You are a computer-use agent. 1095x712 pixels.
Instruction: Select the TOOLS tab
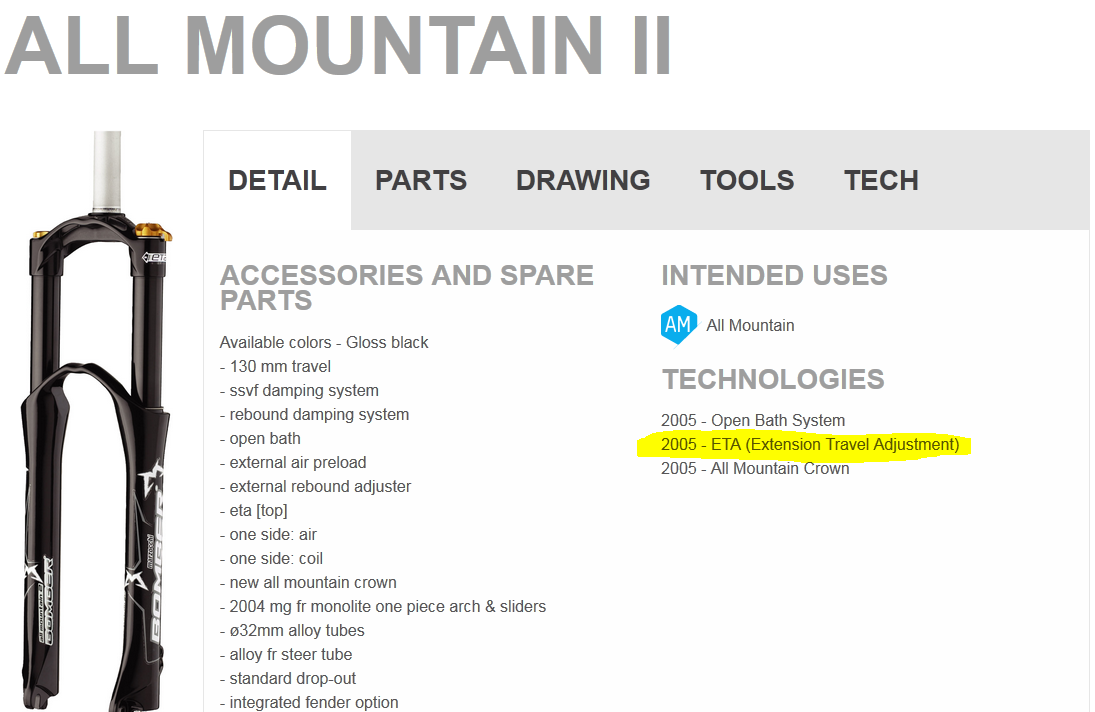click(747, 180)
